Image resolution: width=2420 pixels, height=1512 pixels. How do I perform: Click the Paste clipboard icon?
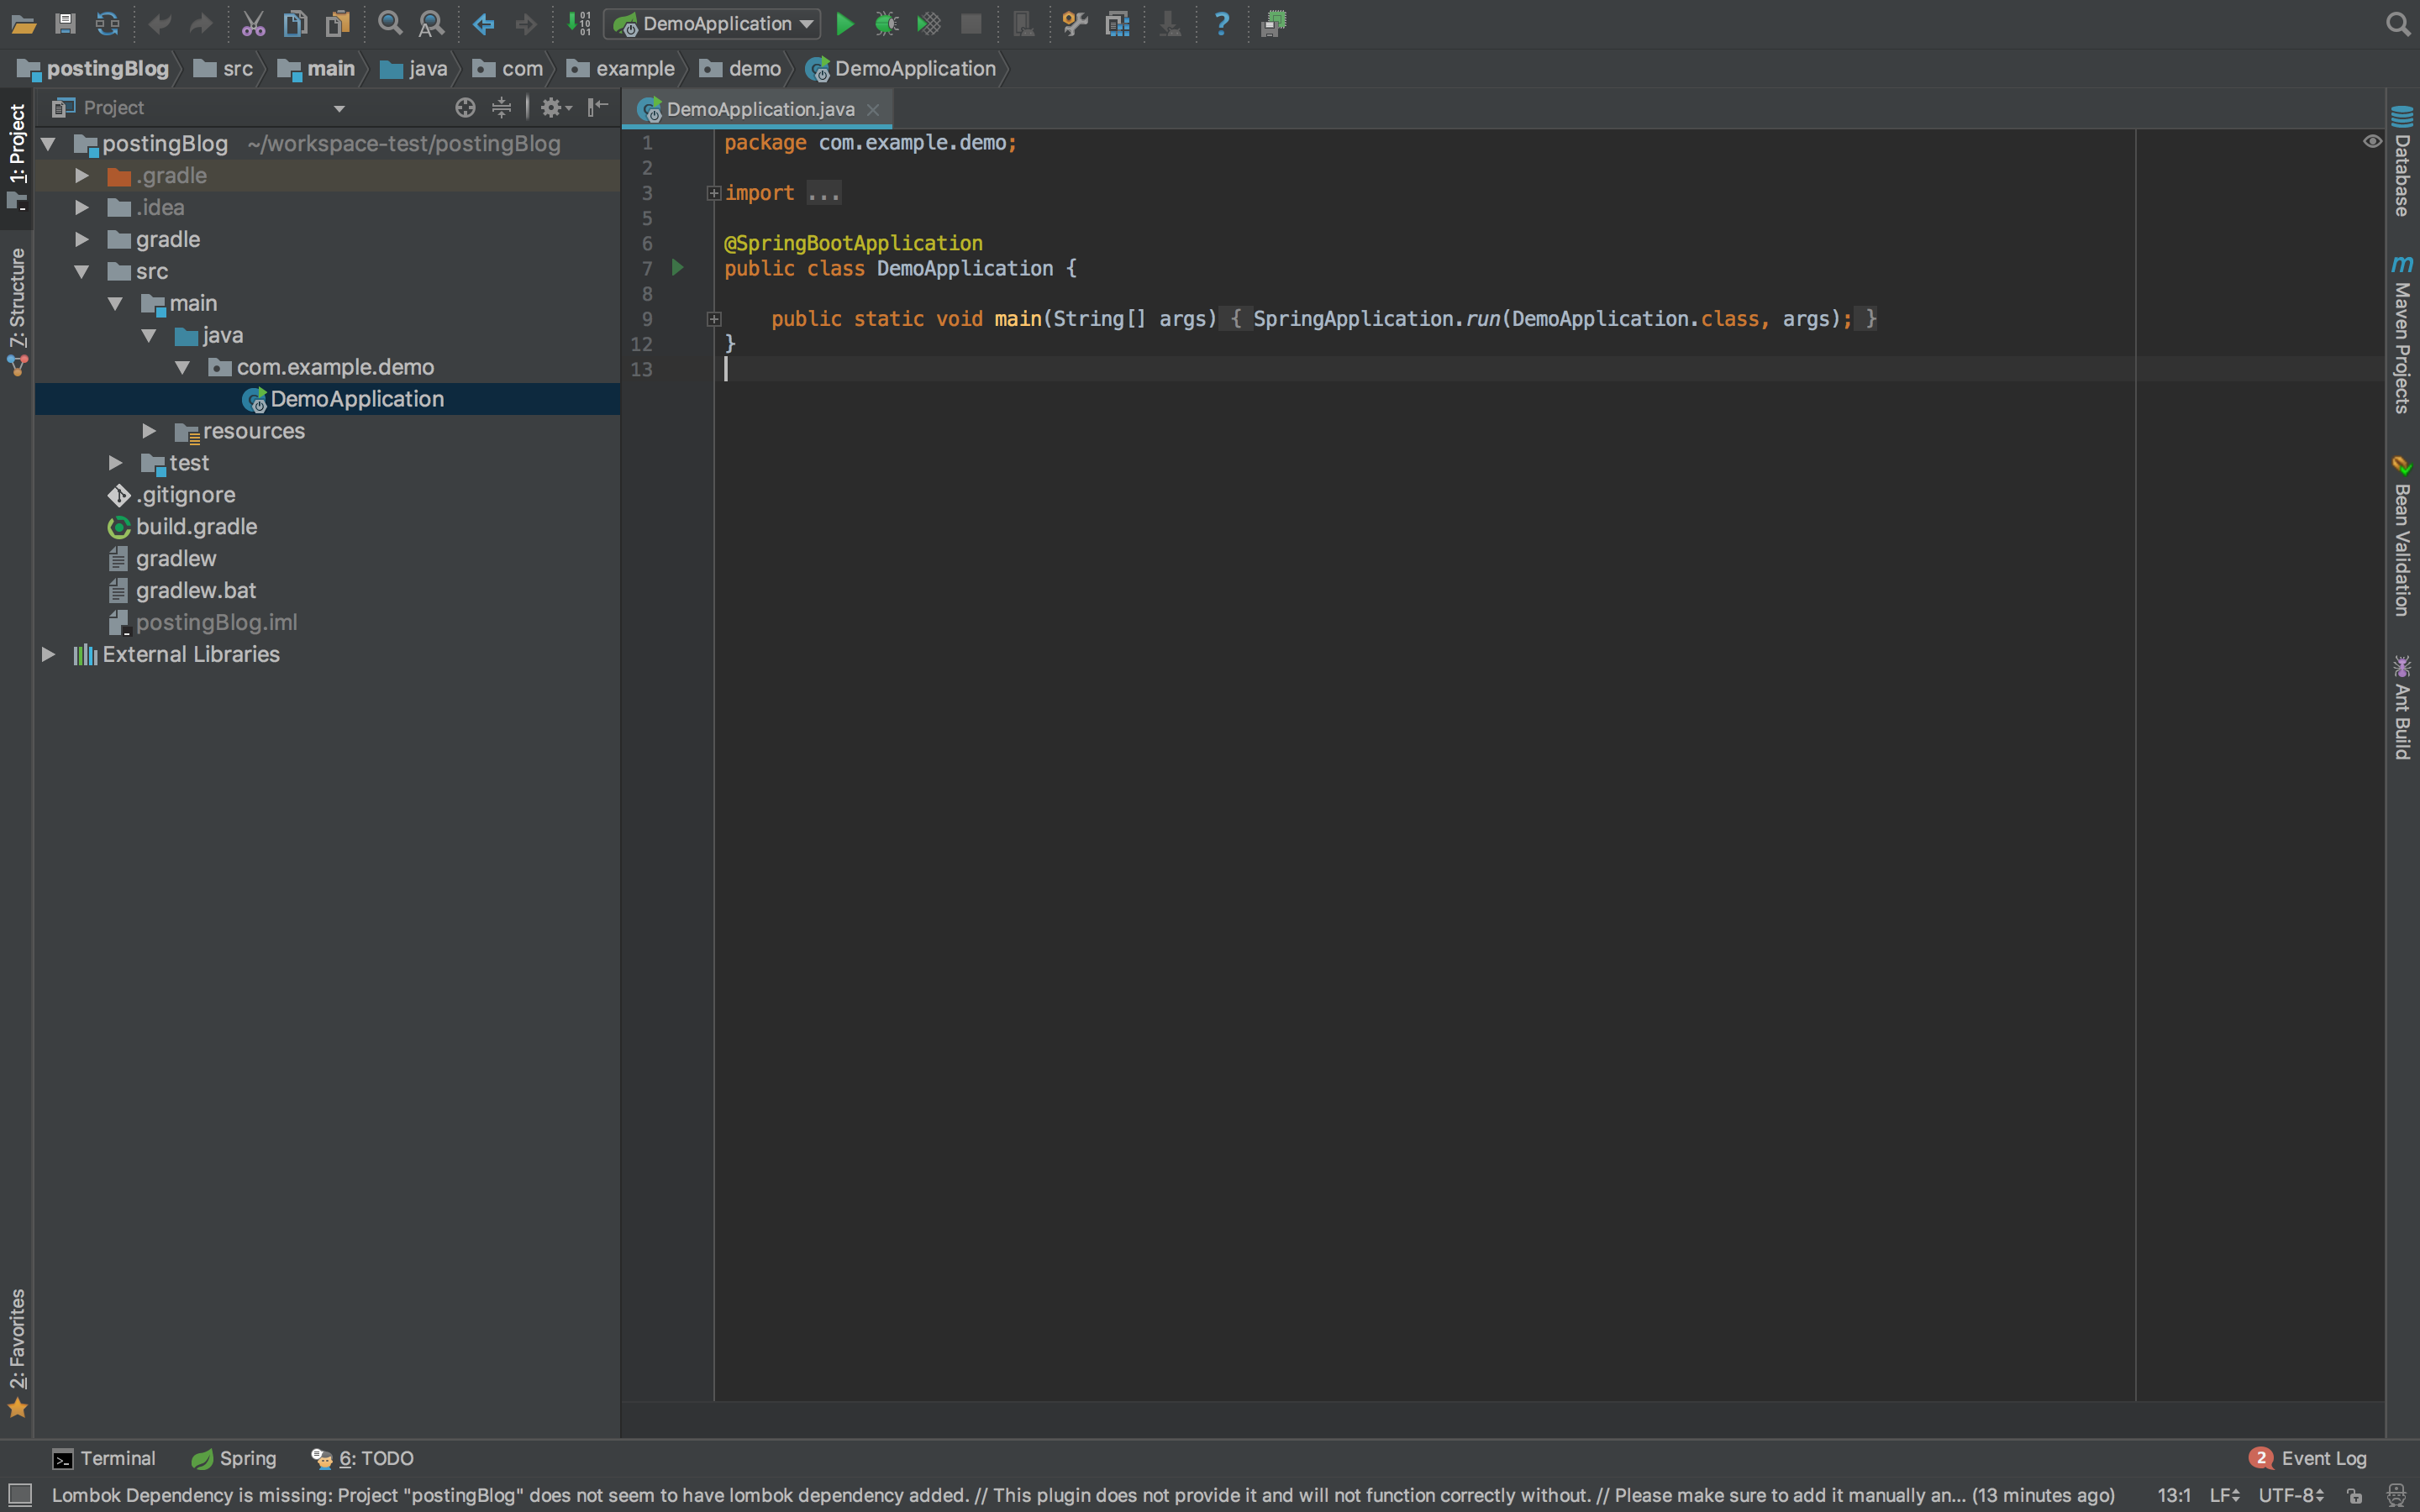(338, 24)
